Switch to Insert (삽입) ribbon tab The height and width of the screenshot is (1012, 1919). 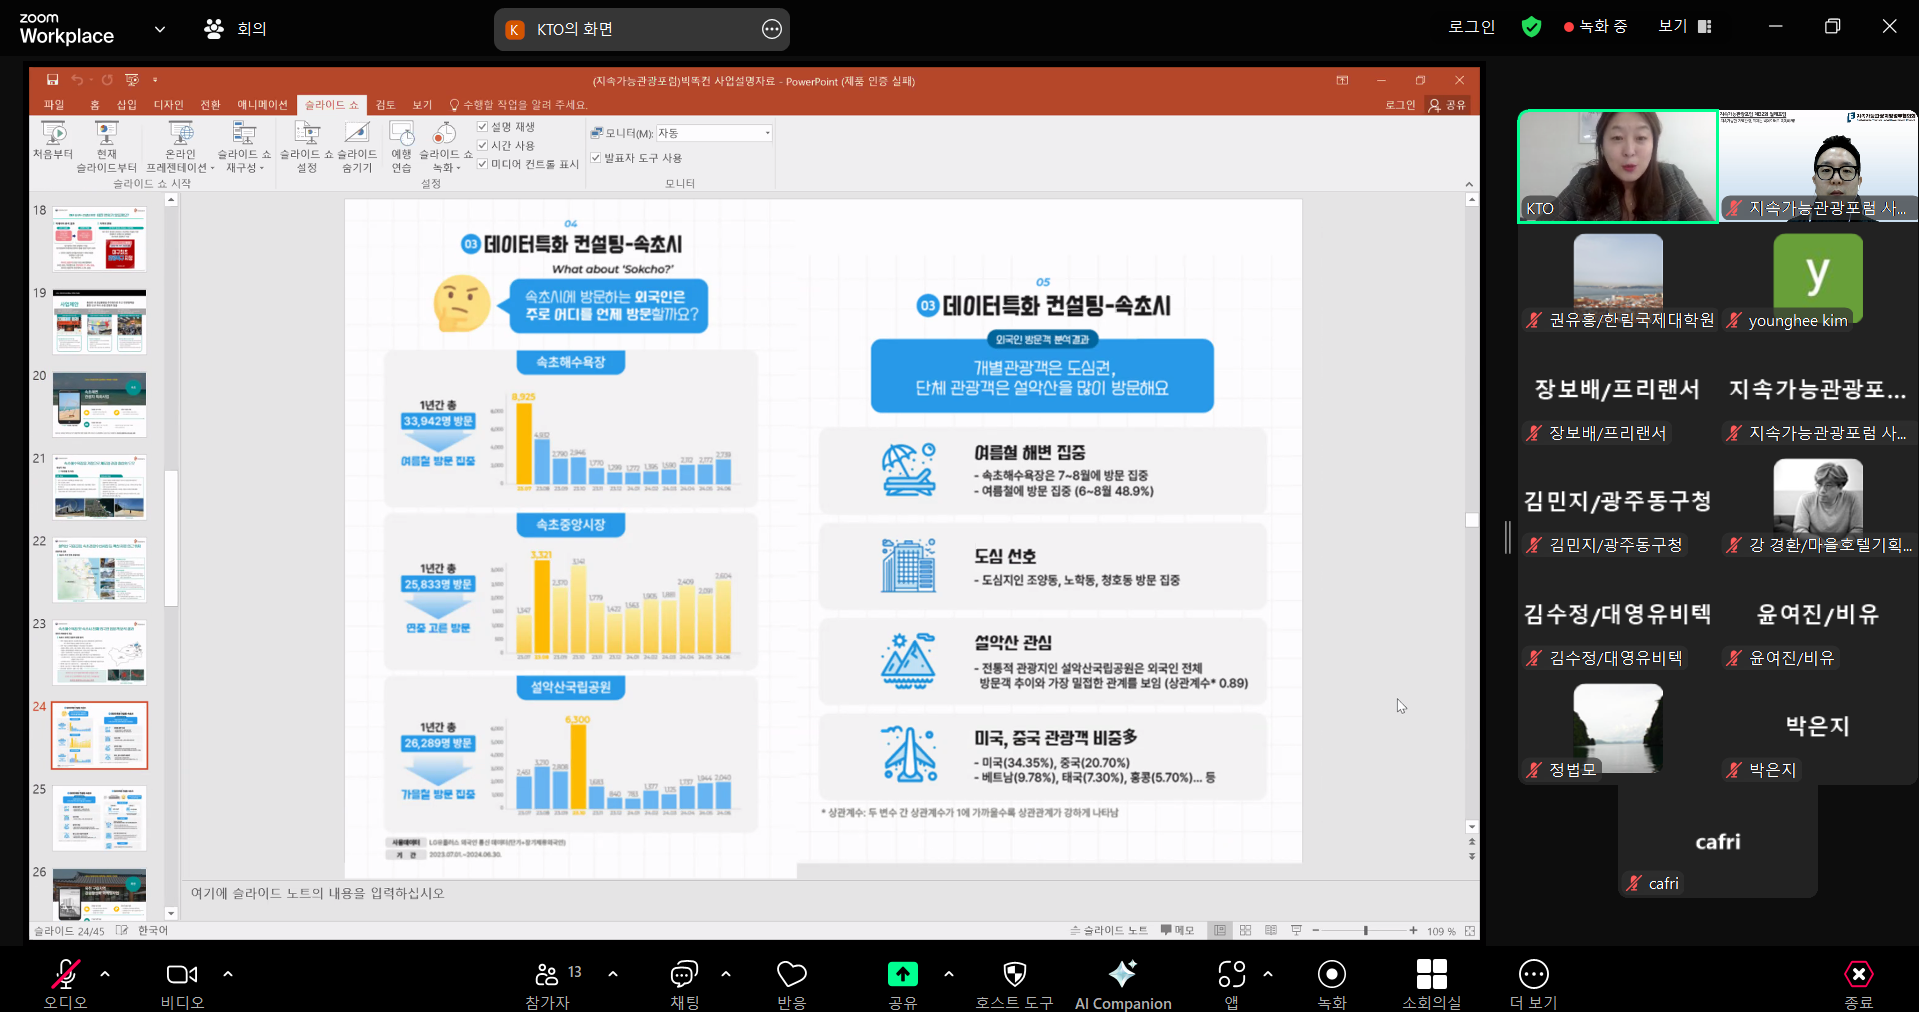(127, 105)
